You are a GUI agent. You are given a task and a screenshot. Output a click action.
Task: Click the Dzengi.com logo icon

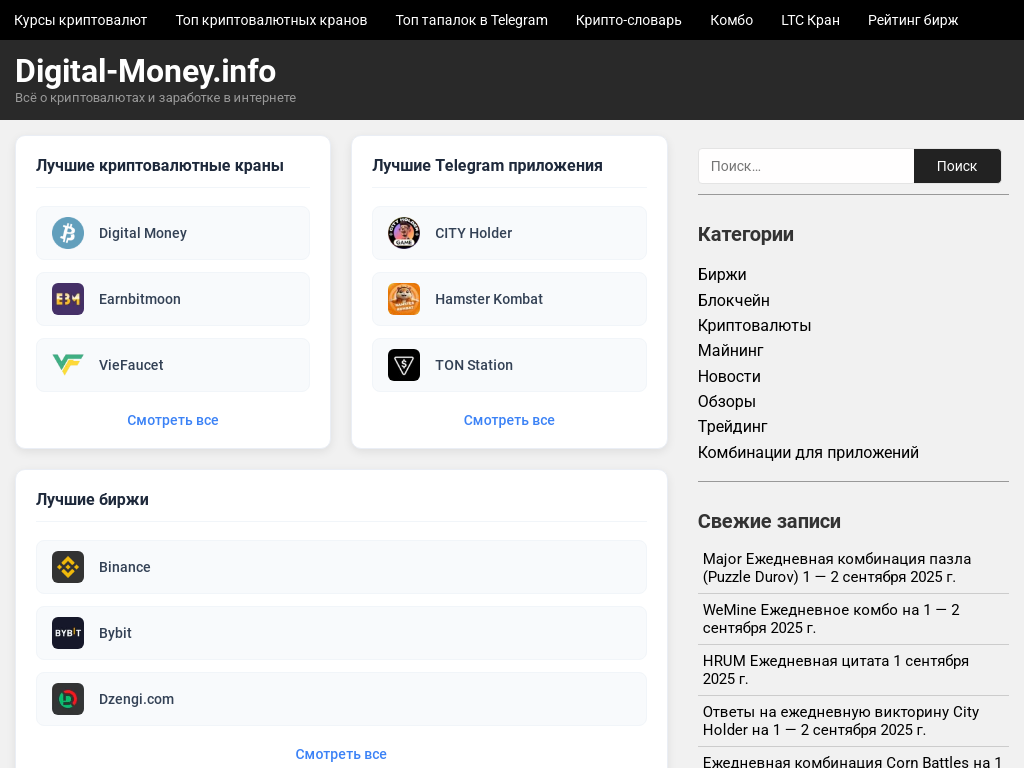tap(68, 699)
